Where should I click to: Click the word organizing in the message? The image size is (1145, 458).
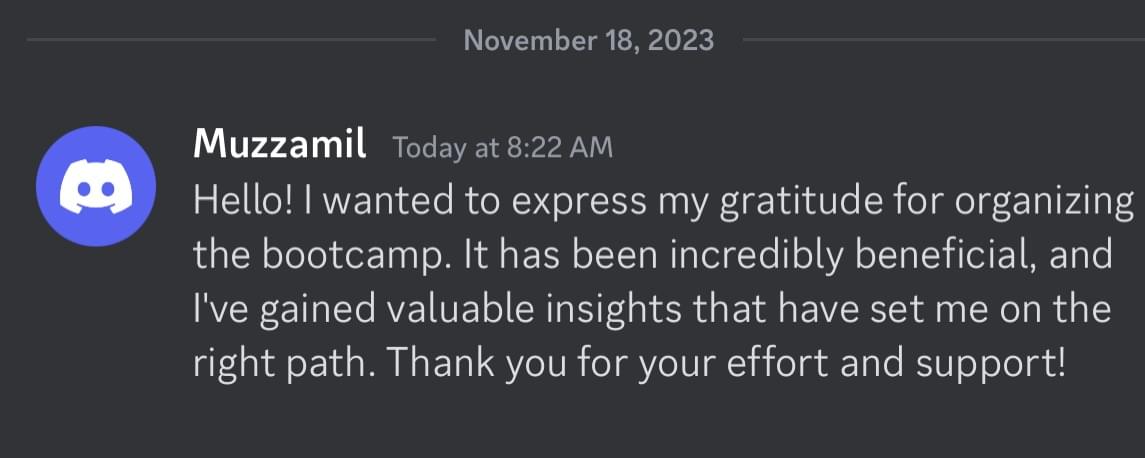(x=1044, y=202)
